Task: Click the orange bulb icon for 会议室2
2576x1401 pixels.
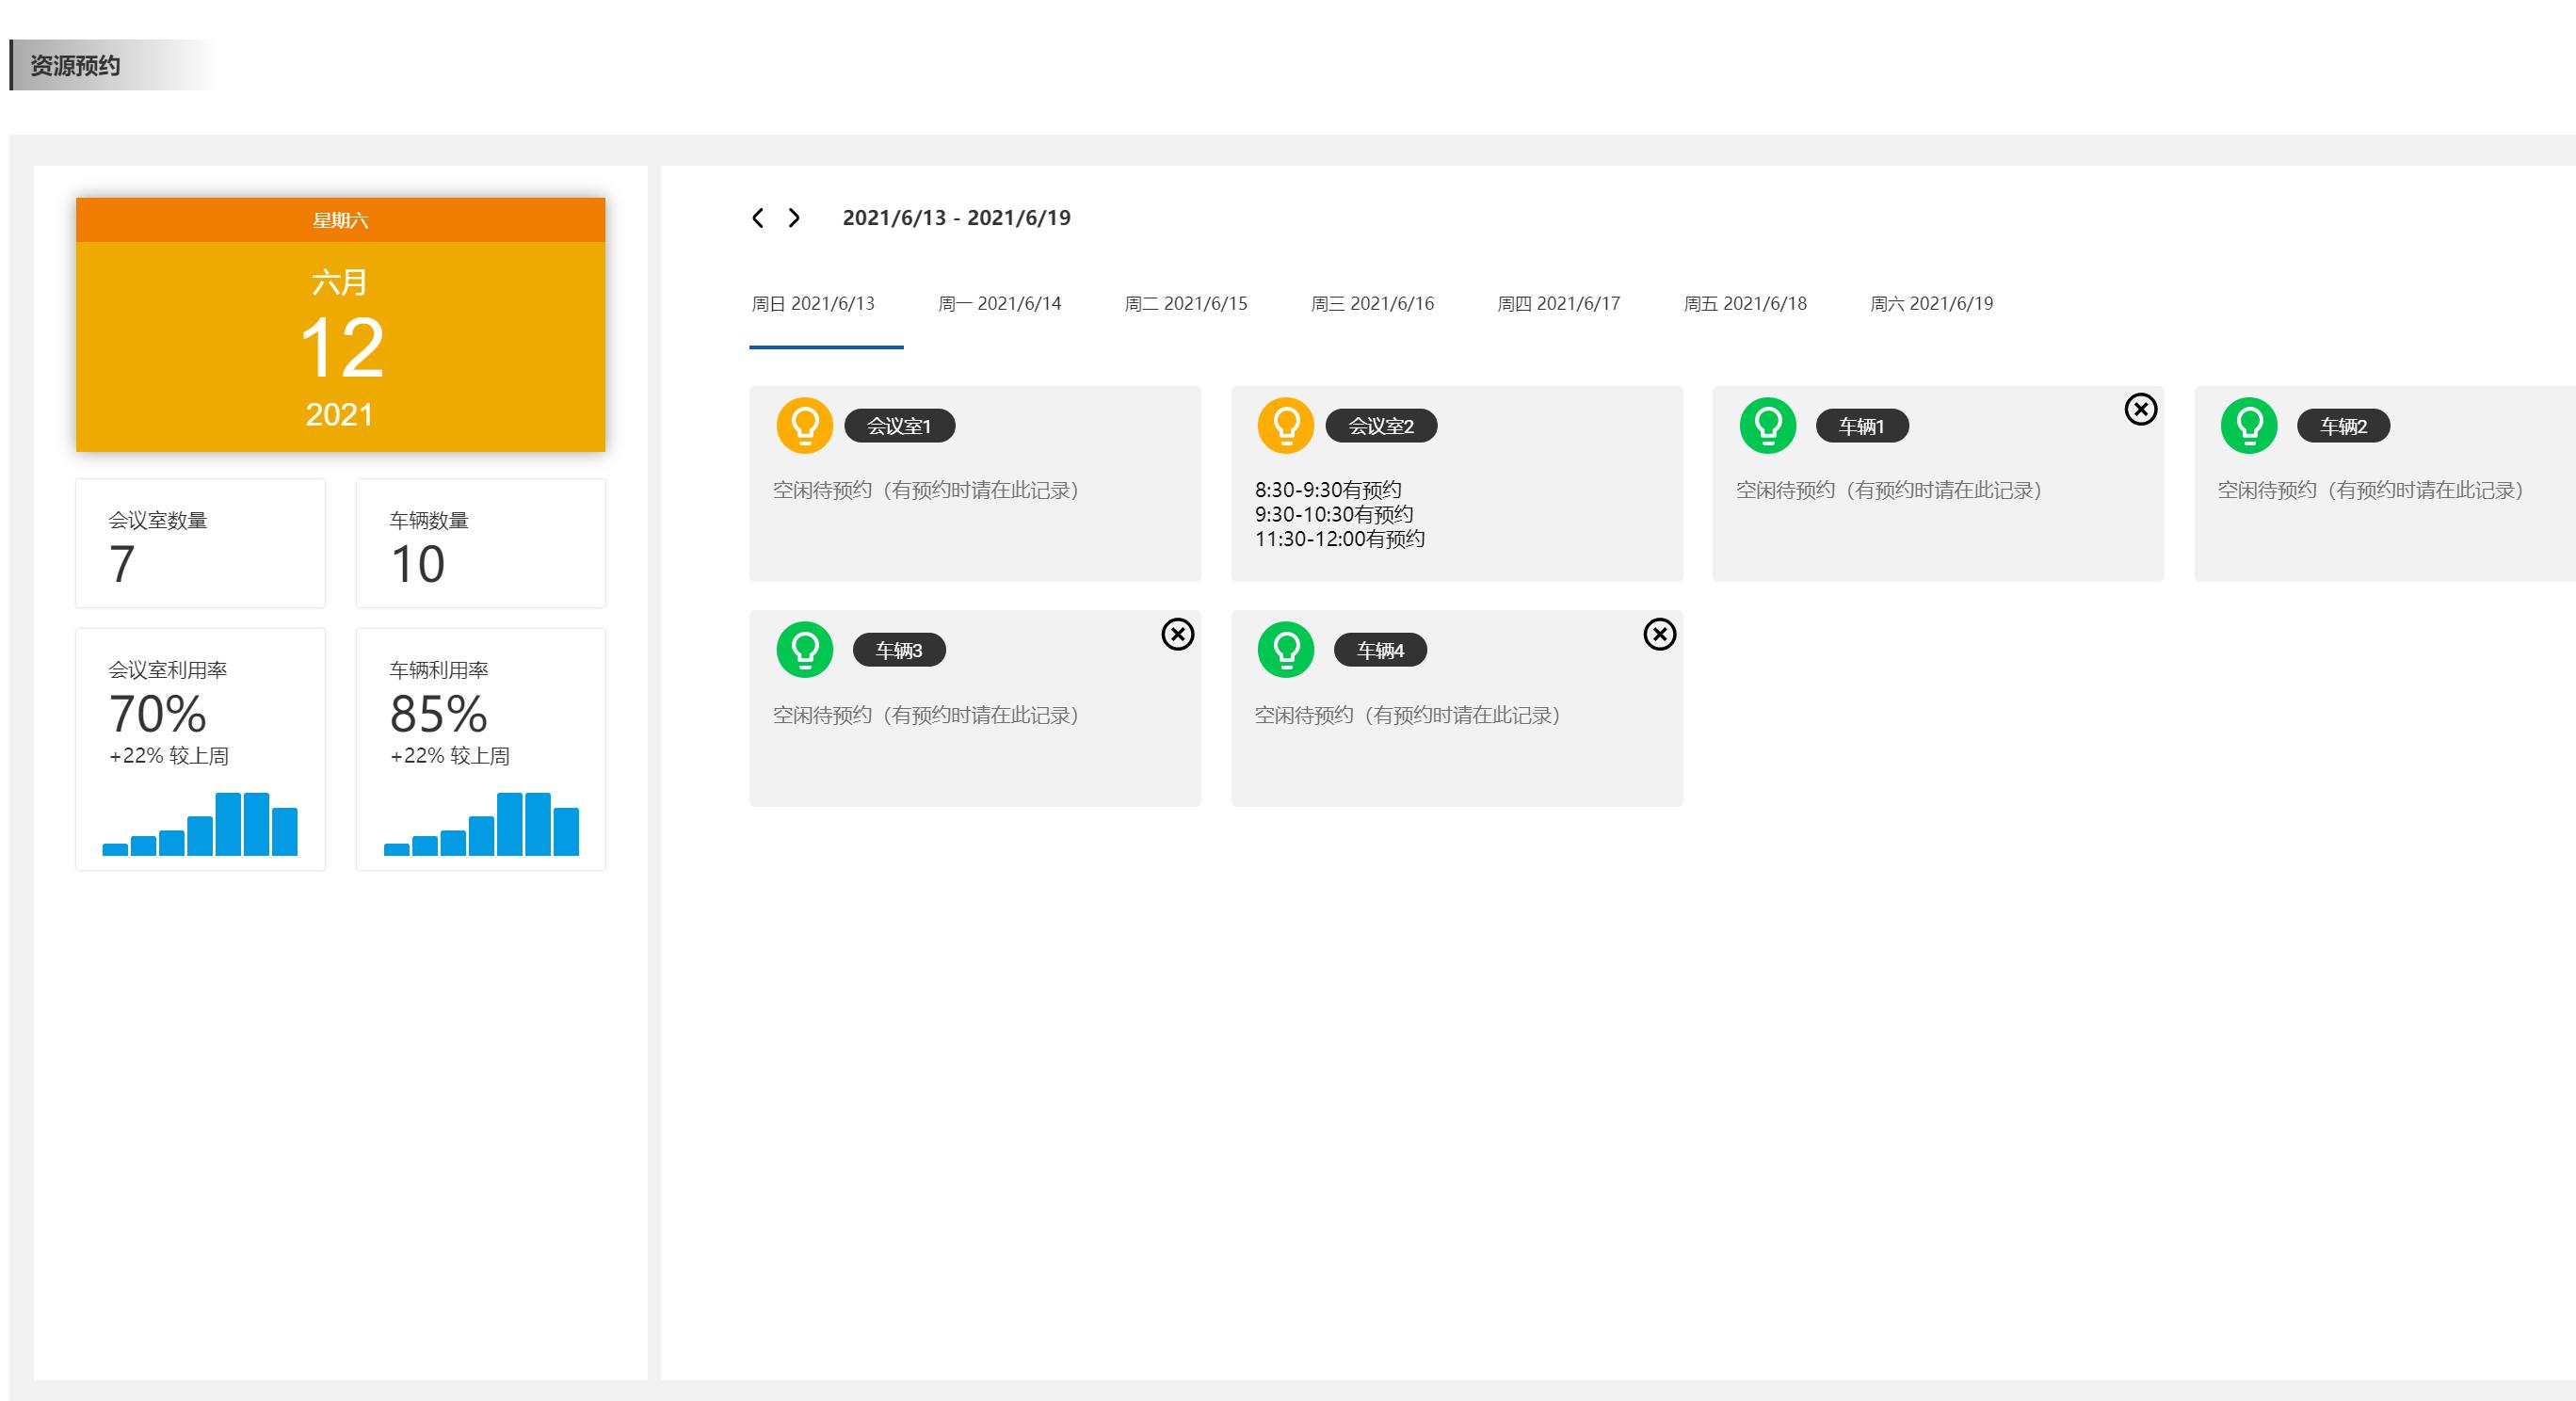Action: coord(1286,426)
